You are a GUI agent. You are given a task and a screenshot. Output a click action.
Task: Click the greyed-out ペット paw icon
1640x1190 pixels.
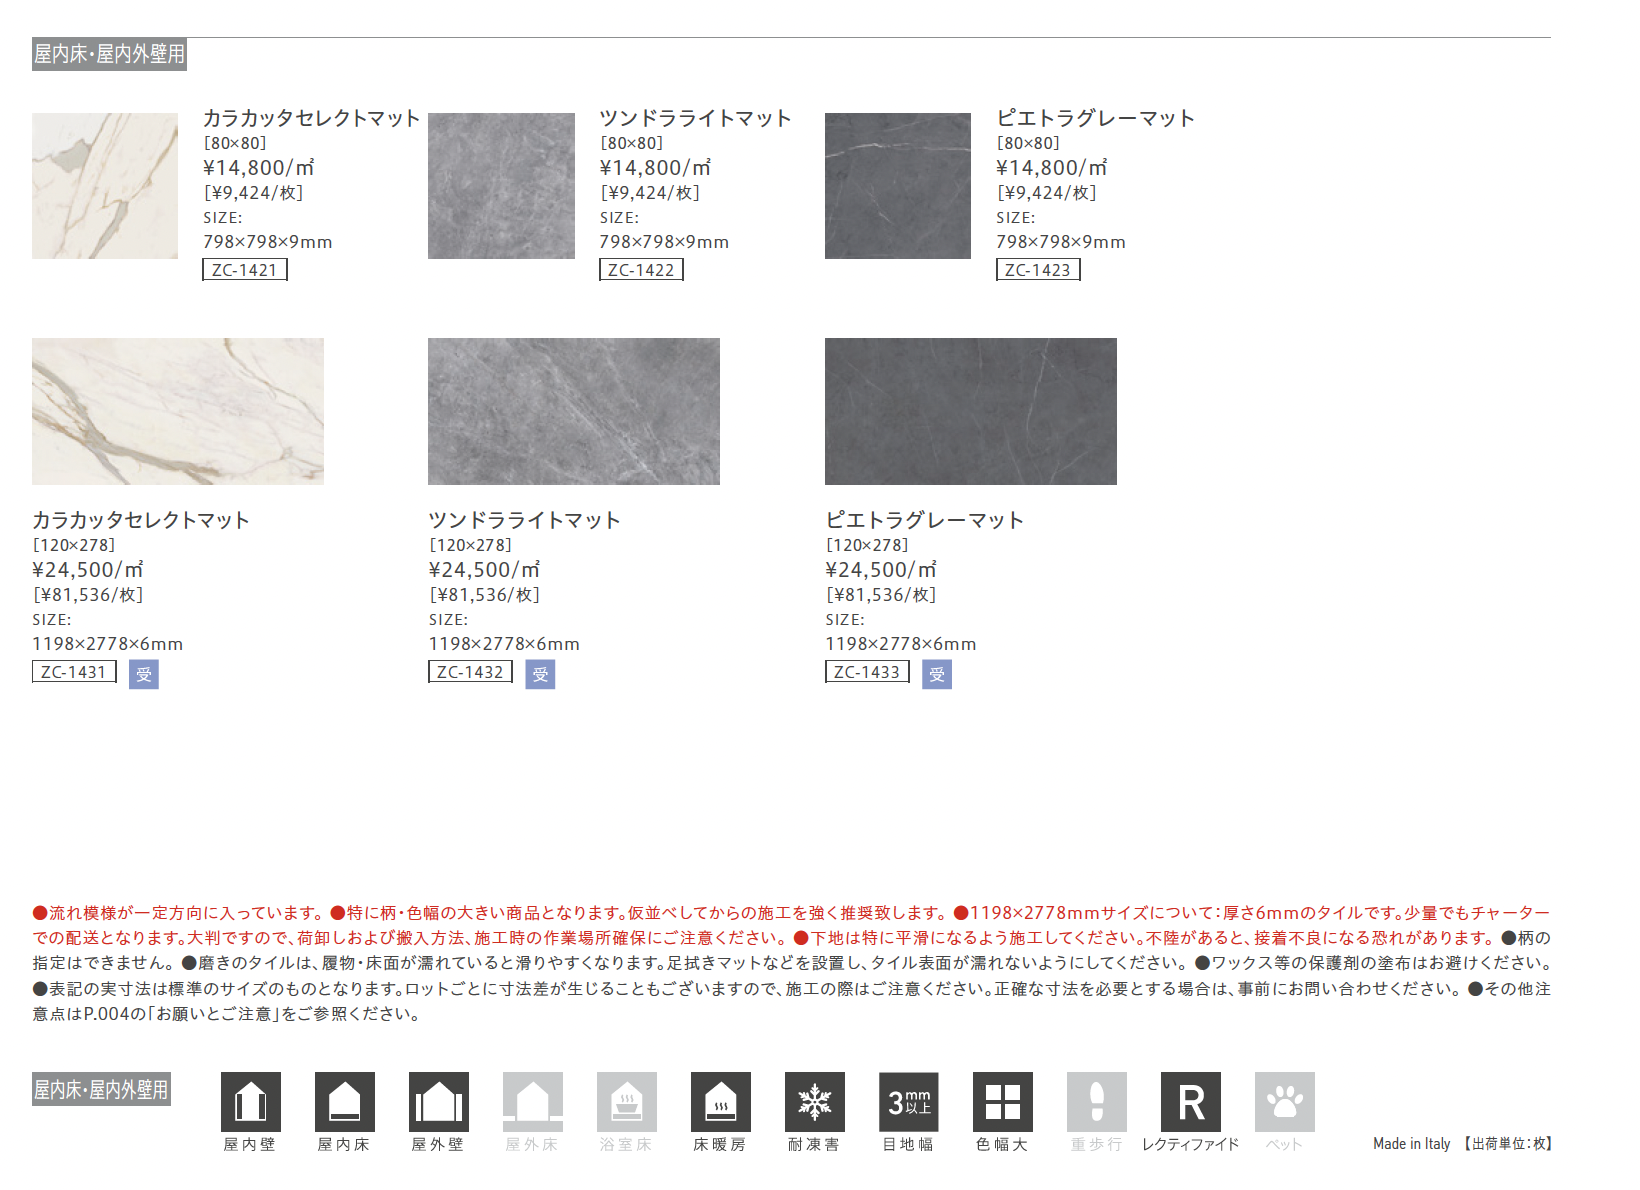point(1284,1102)
